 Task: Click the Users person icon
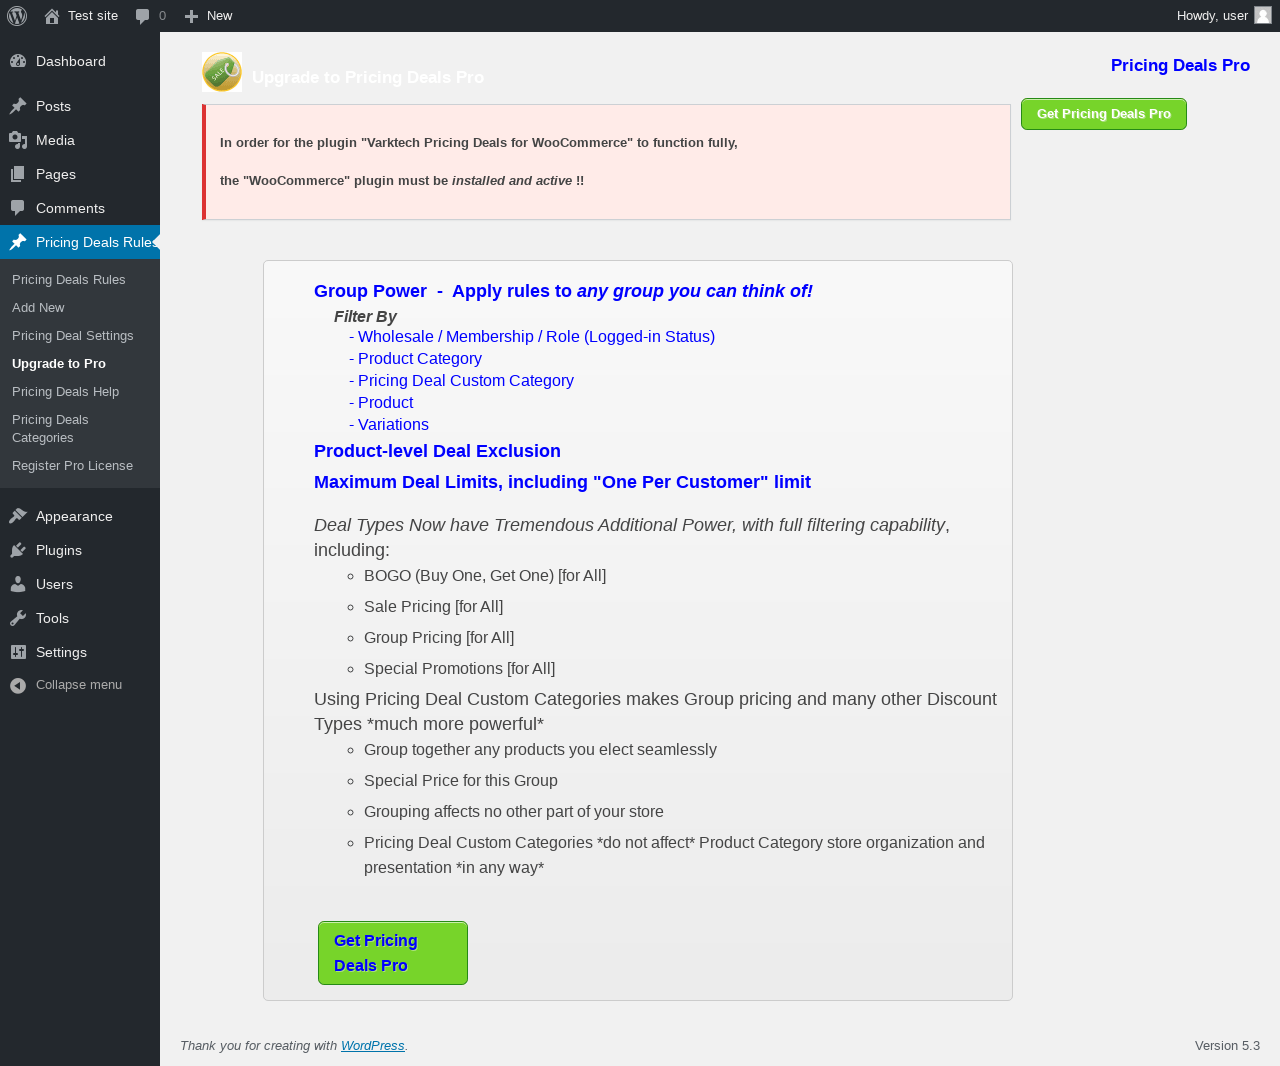tap(18, 584)
